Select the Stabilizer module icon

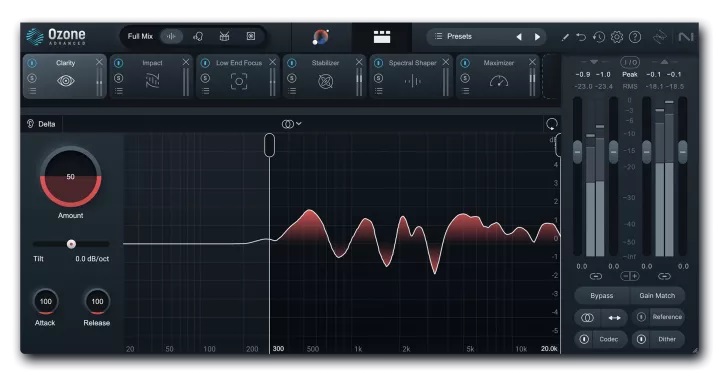pyautogui.click(x=326, y=82)
